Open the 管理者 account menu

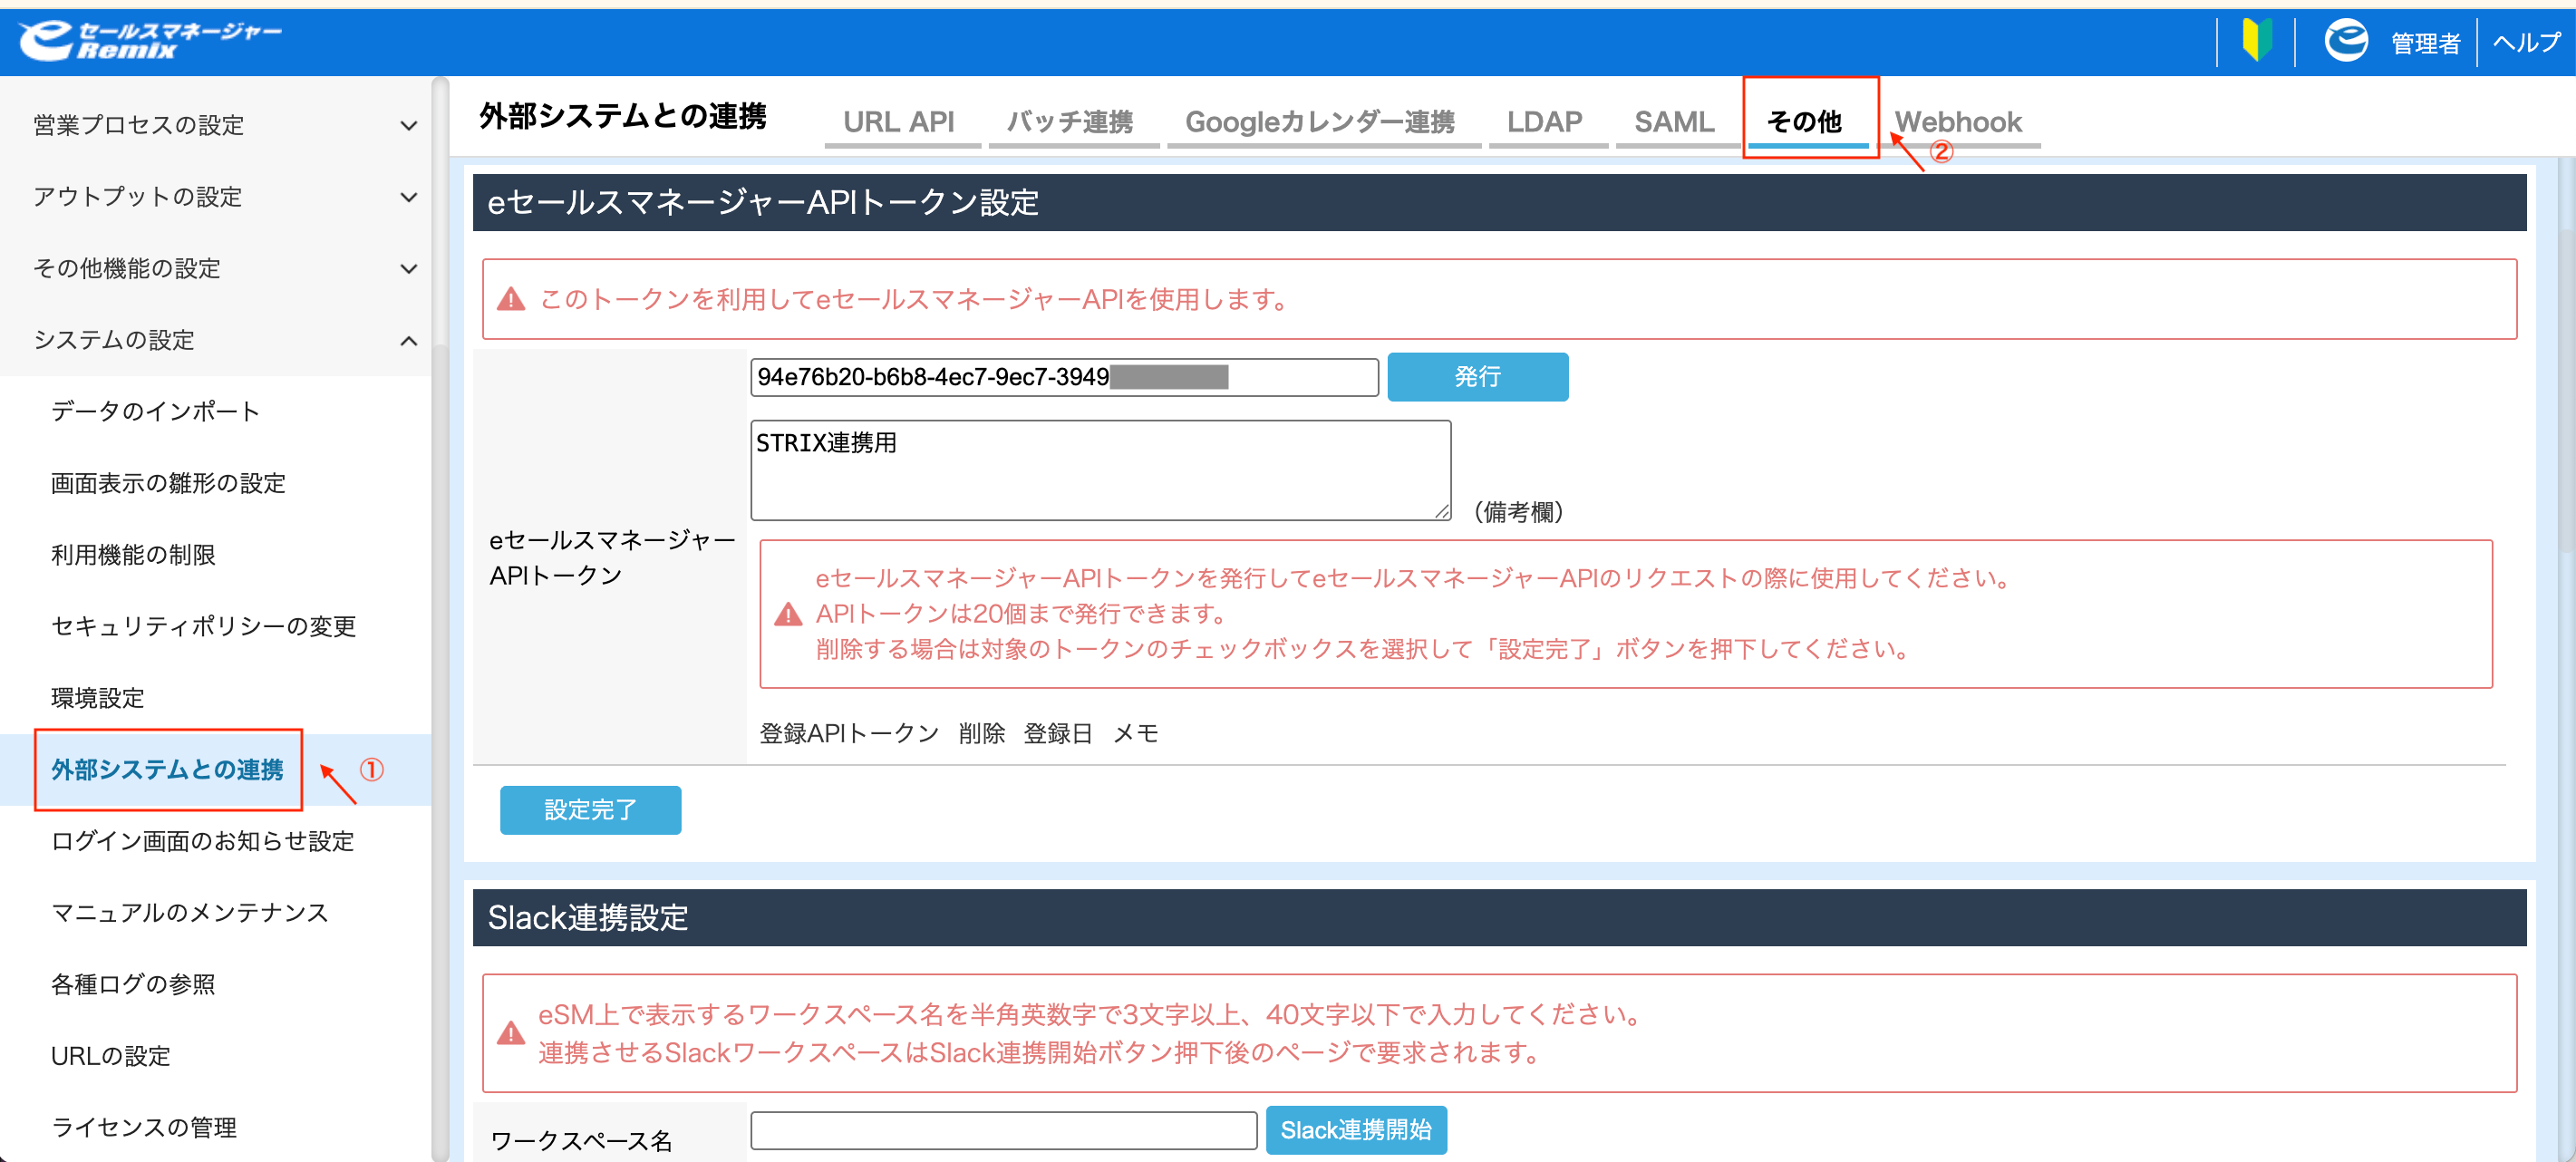(2425, 43)
